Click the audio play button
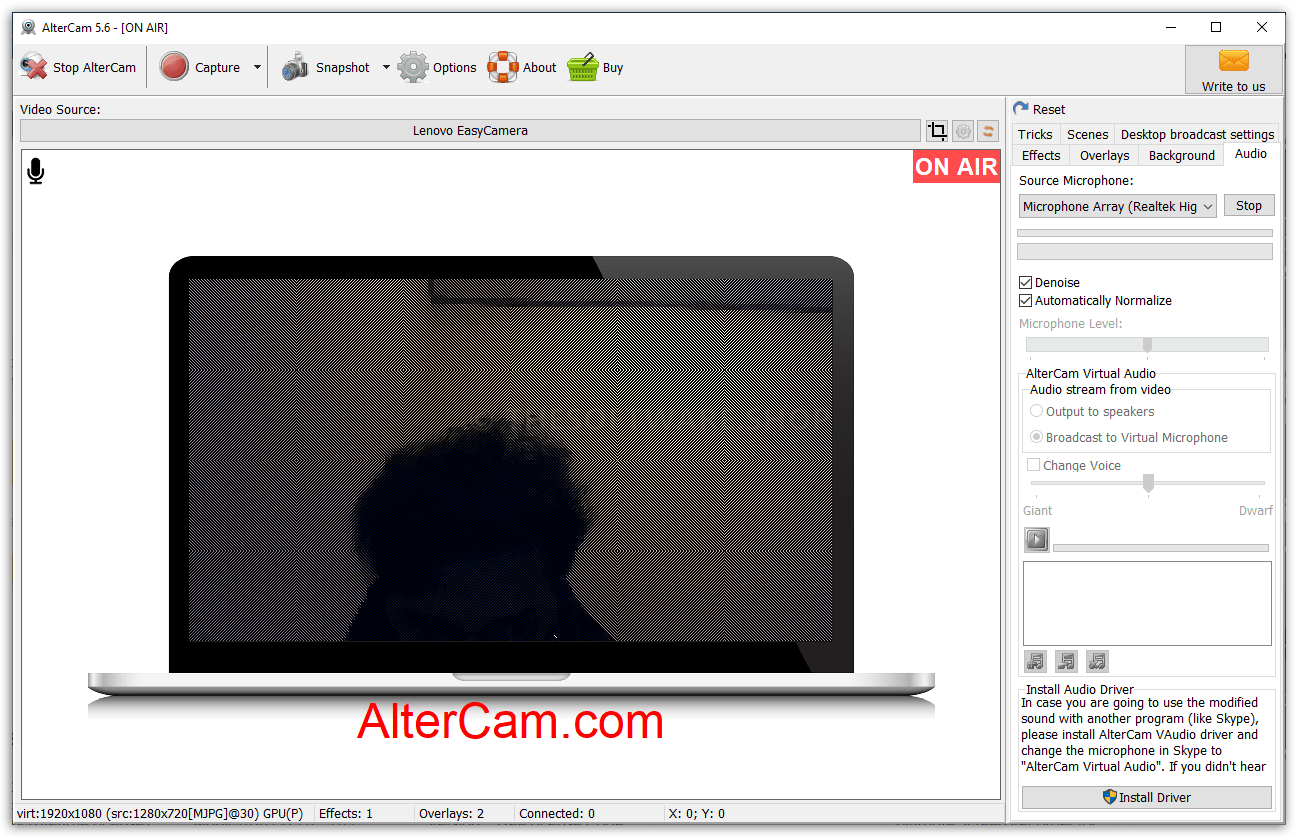 click(x=1036, y=540)
